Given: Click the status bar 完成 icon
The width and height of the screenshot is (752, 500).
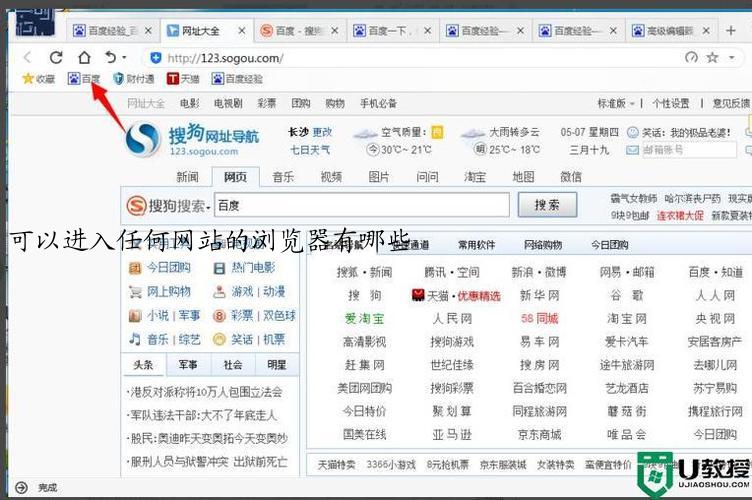Looking at the screenshot, I should [21, 488].
